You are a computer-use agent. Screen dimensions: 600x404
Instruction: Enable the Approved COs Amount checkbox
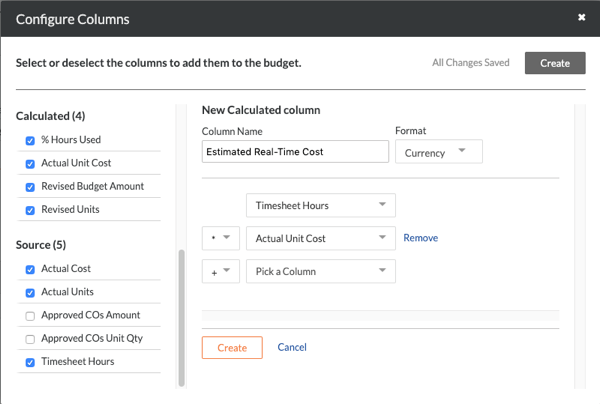point(30,316)
